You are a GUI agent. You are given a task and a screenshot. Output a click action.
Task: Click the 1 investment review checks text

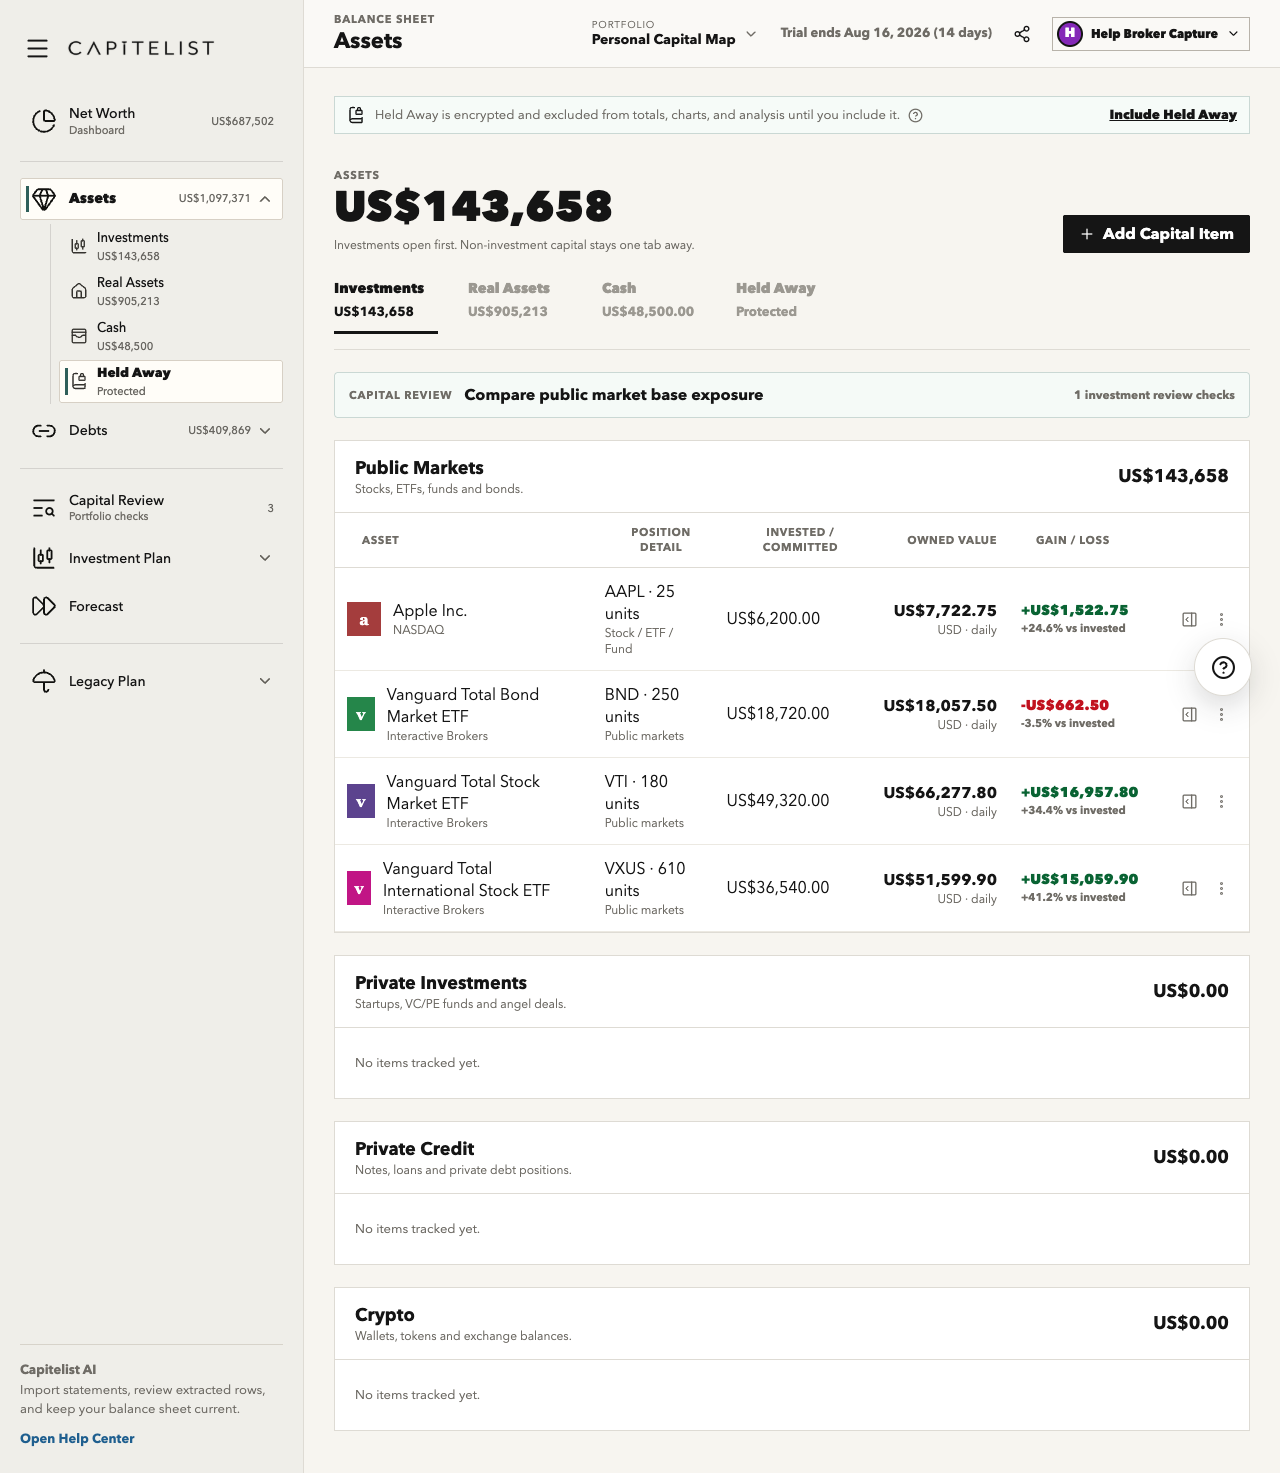1154,395
